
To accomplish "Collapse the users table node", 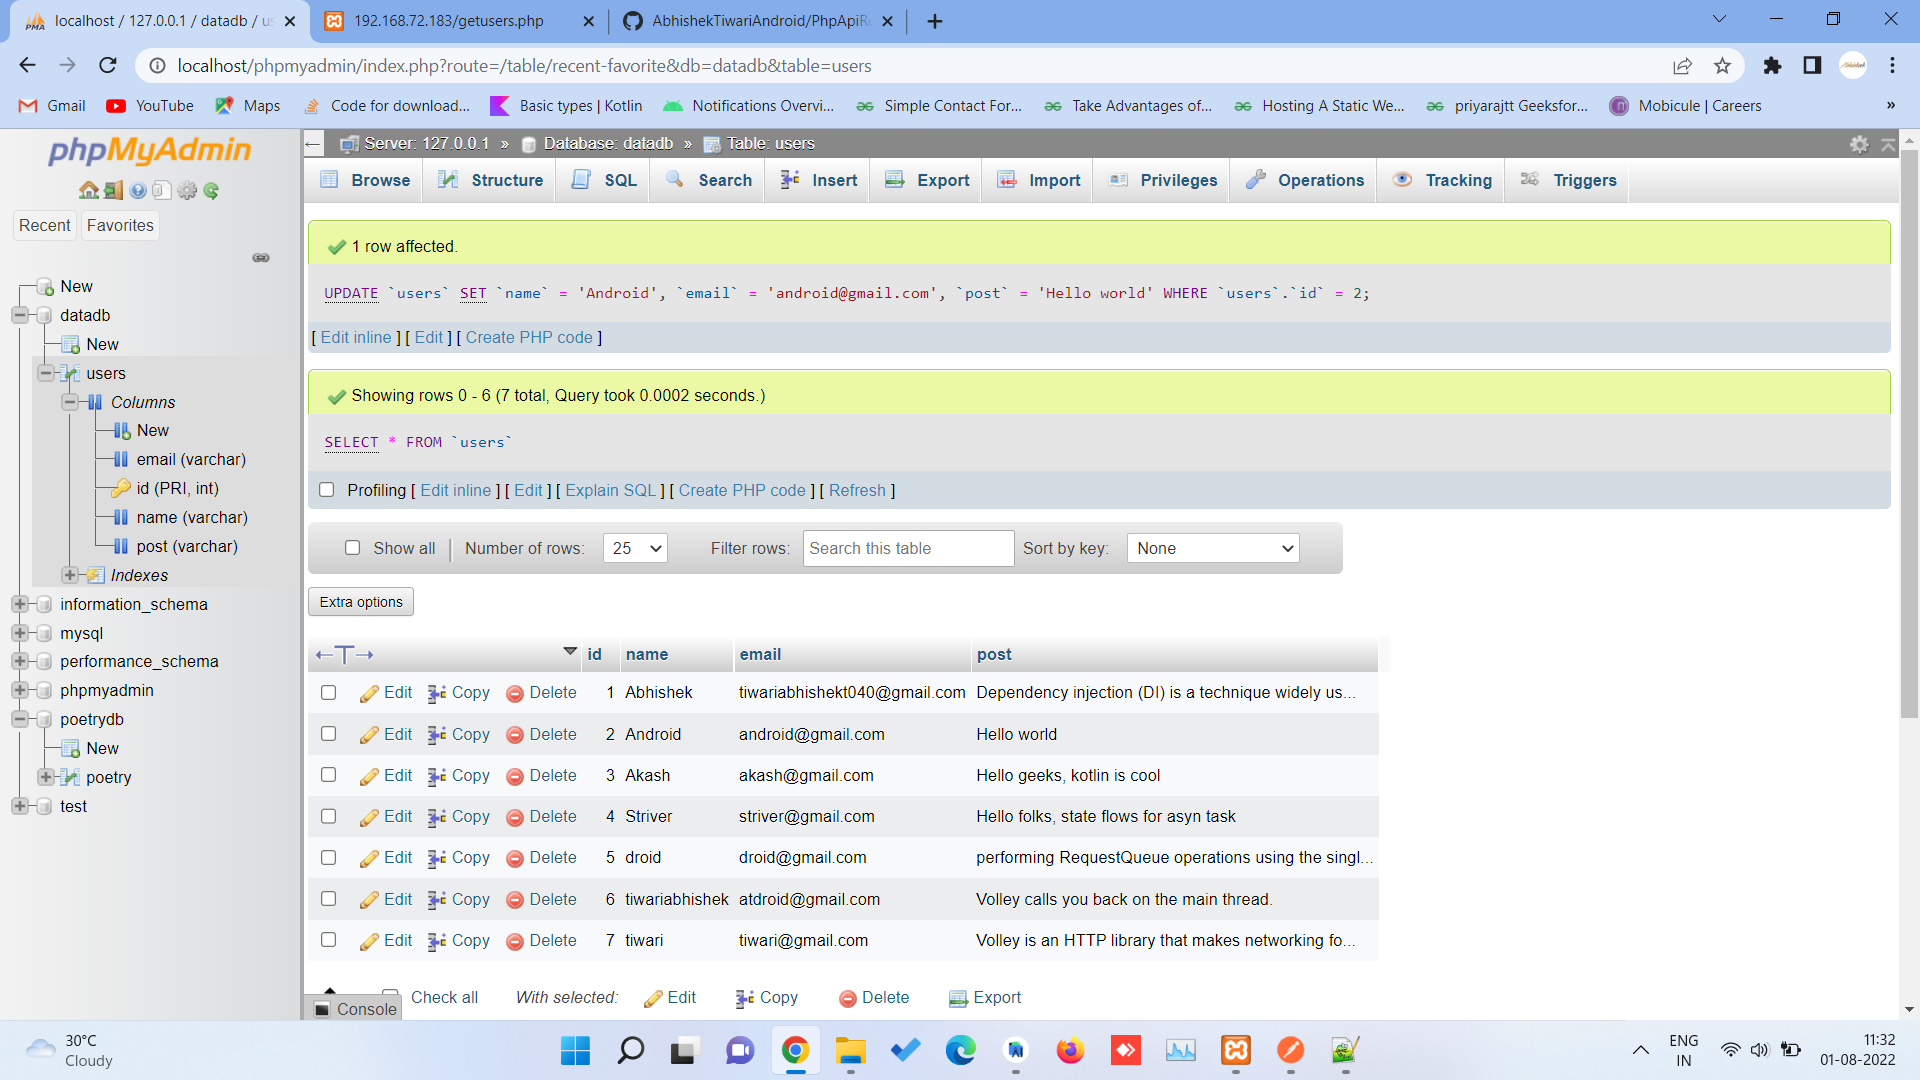I will pyautogui.click(x=45, y=373).
